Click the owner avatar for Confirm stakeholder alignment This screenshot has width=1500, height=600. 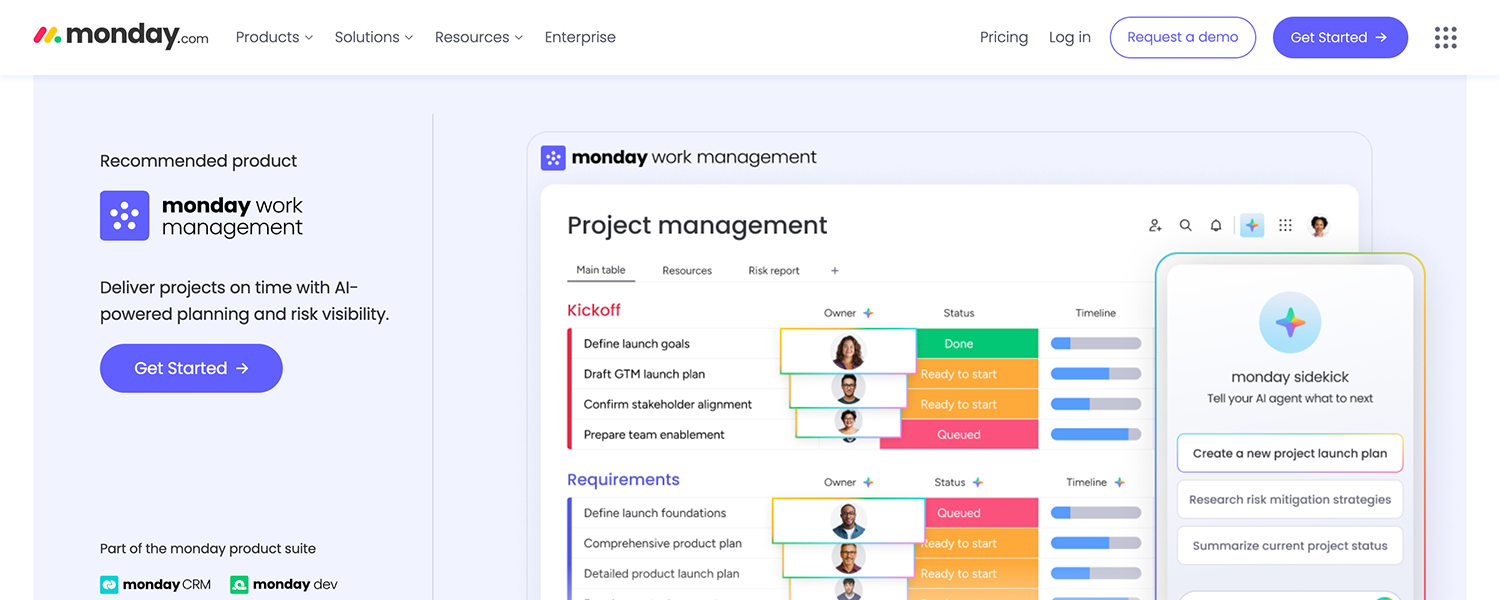tap(848, 422)
